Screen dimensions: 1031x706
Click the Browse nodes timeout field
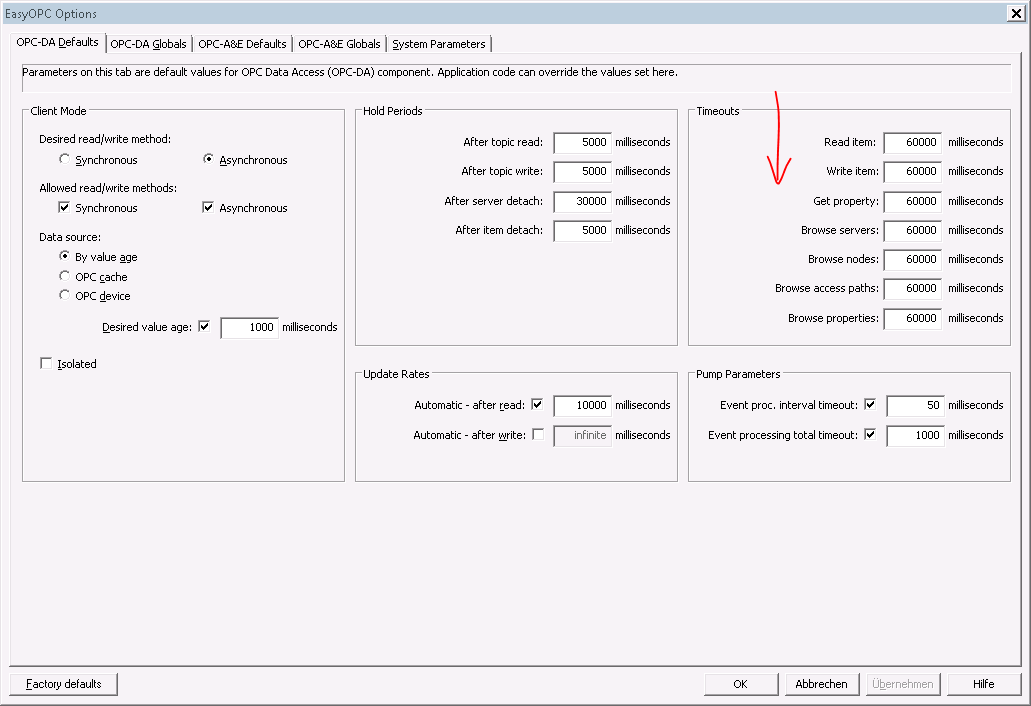coord(913,260)
